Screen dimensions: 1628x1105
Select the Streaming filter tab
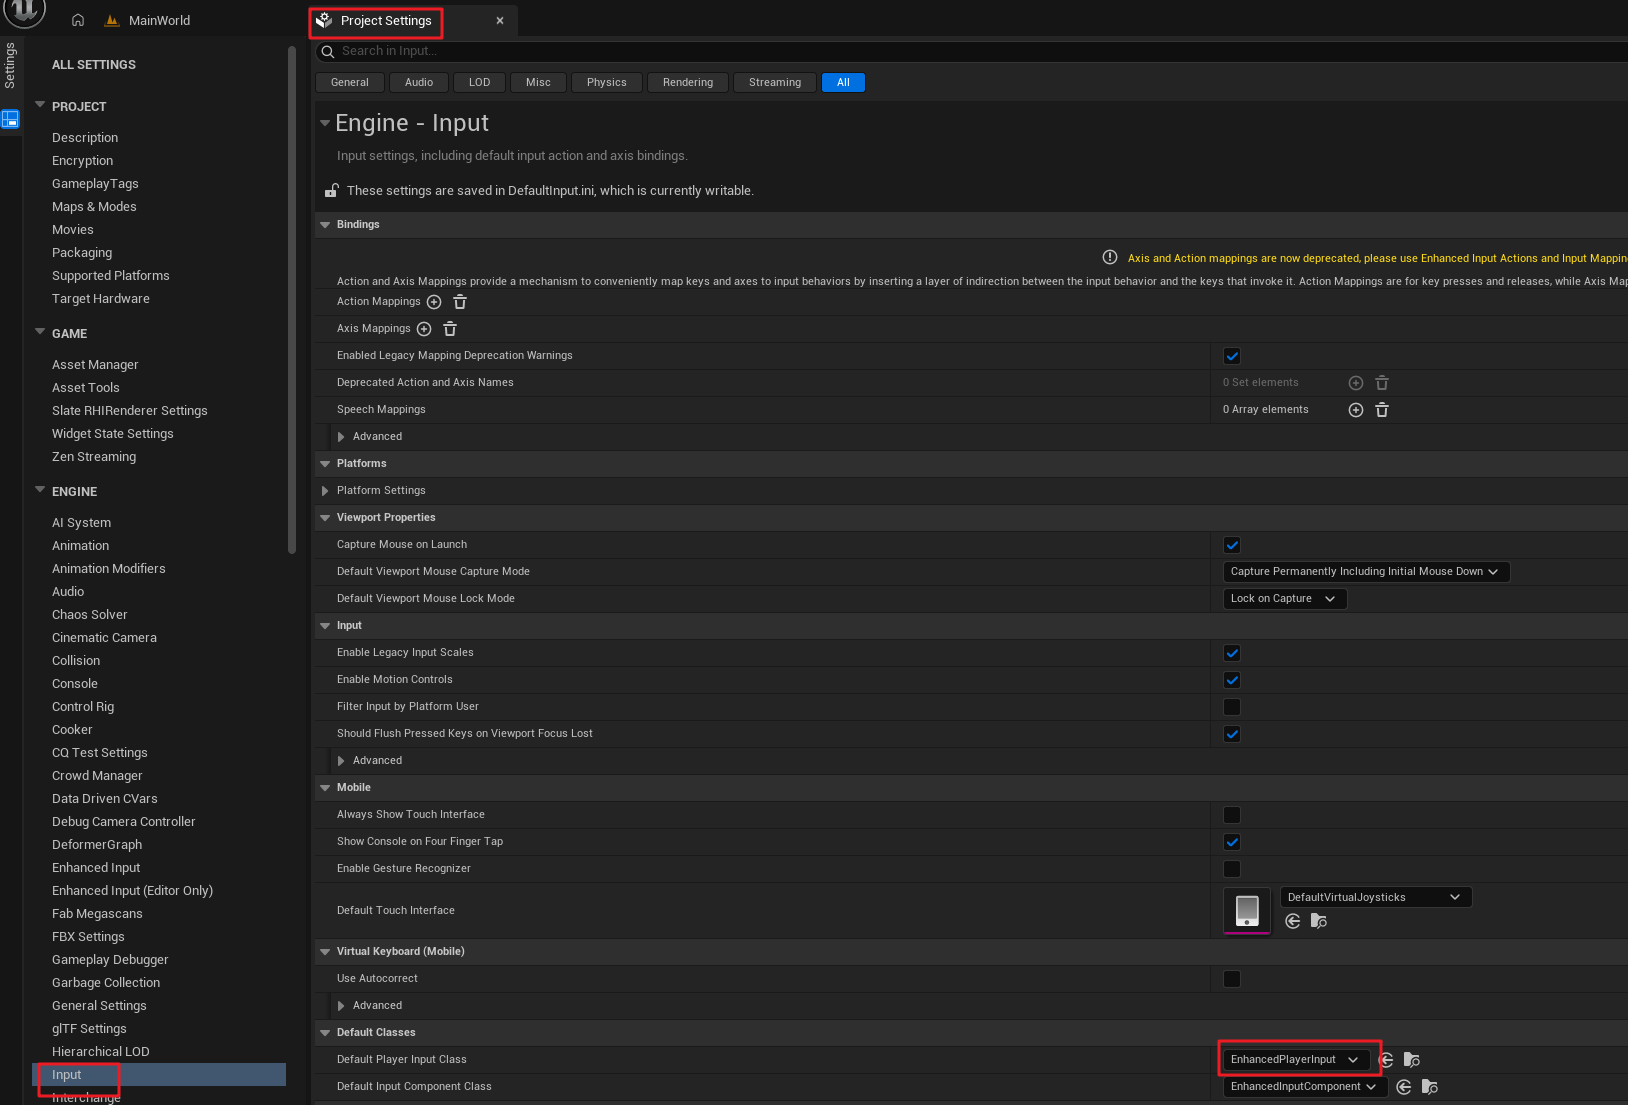(x=775, y=83)
